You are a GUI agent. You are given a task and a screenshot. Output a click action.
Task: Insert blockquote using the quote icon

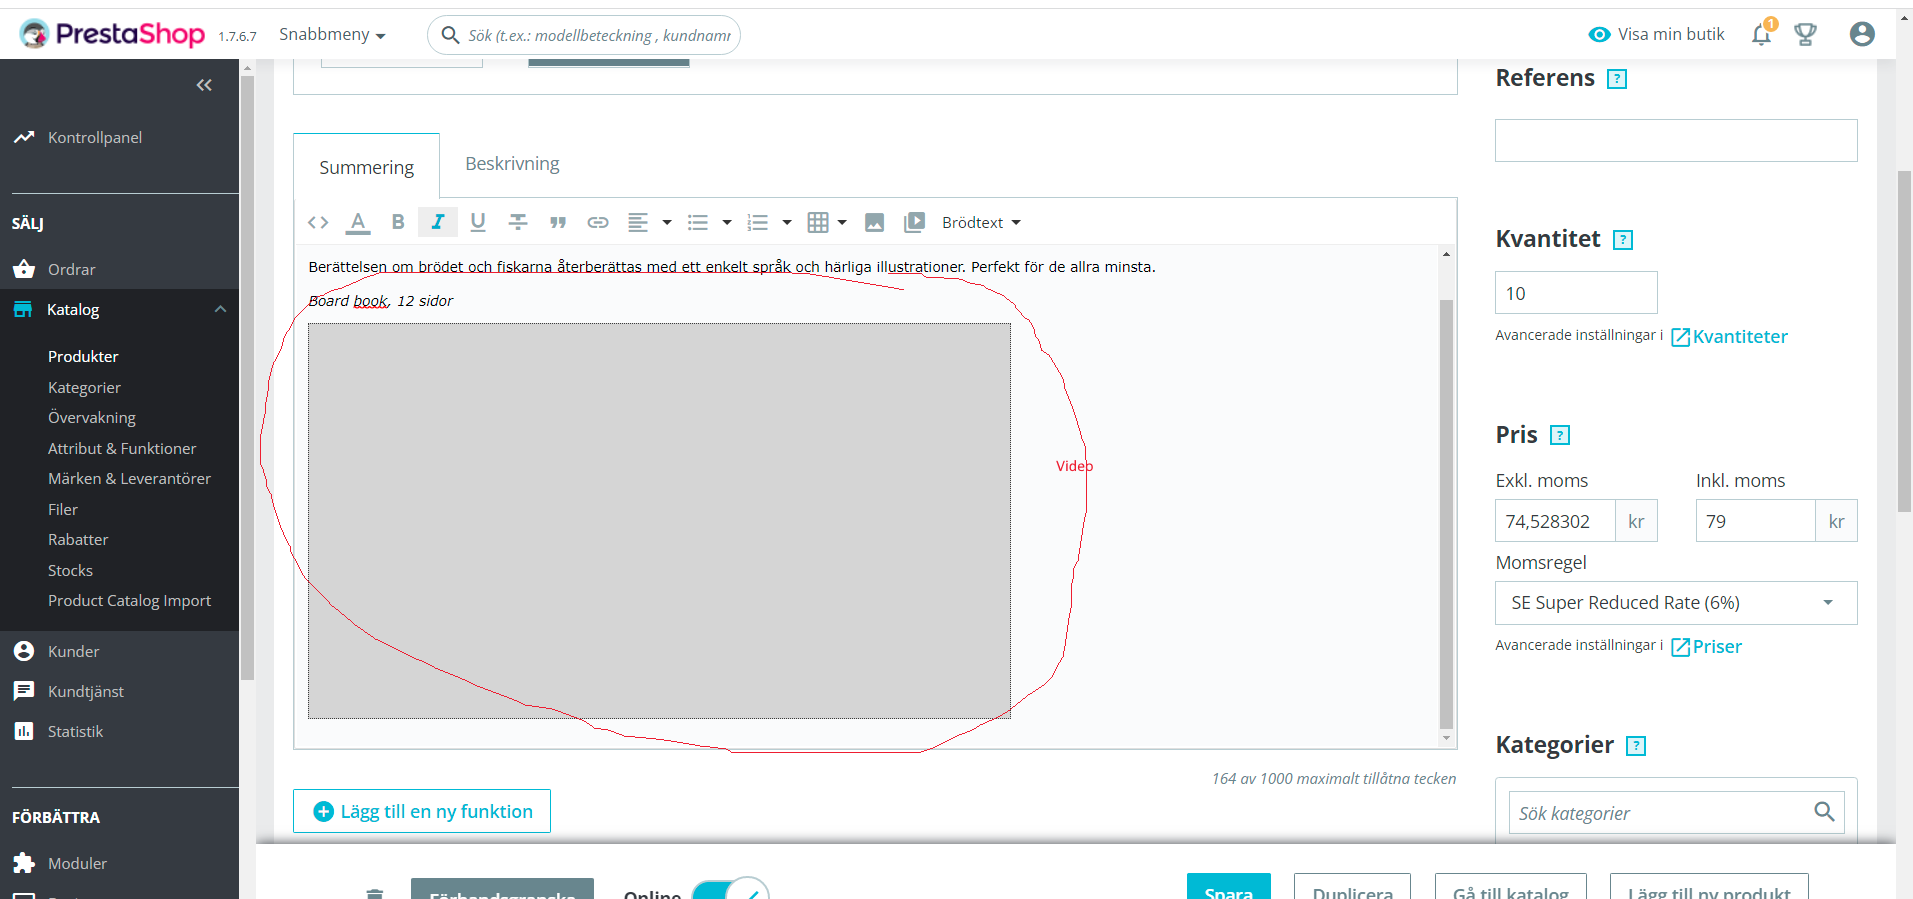(x=558, y=222)
